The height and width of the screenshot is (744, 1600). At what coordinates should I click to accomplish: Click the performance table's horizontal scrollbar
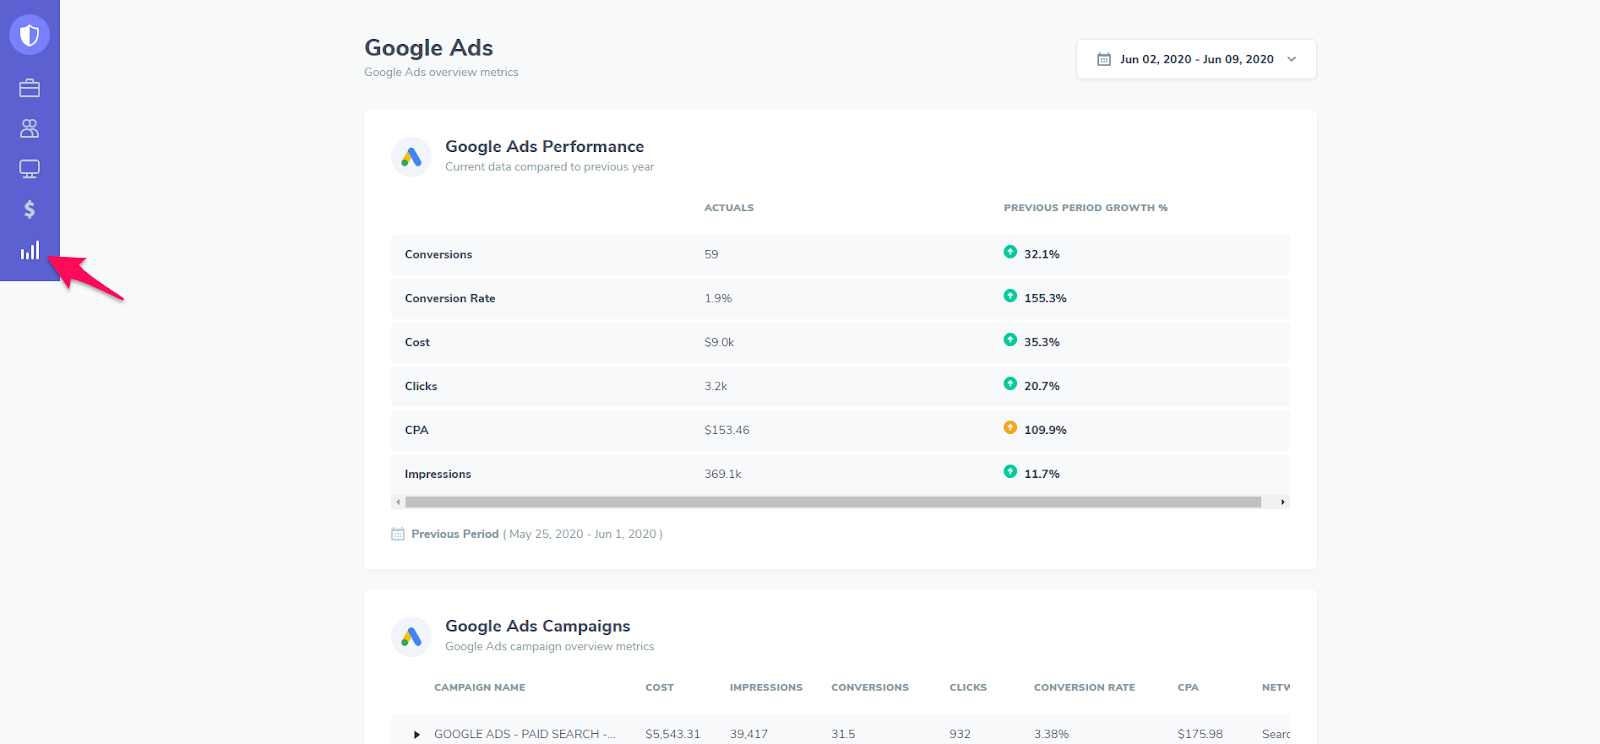832,502
